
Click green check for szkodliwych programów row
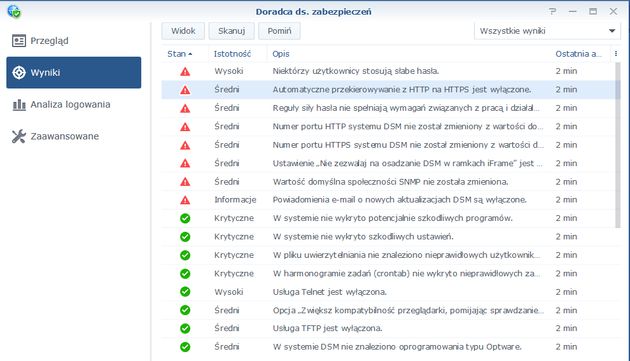tap(185, 218)
